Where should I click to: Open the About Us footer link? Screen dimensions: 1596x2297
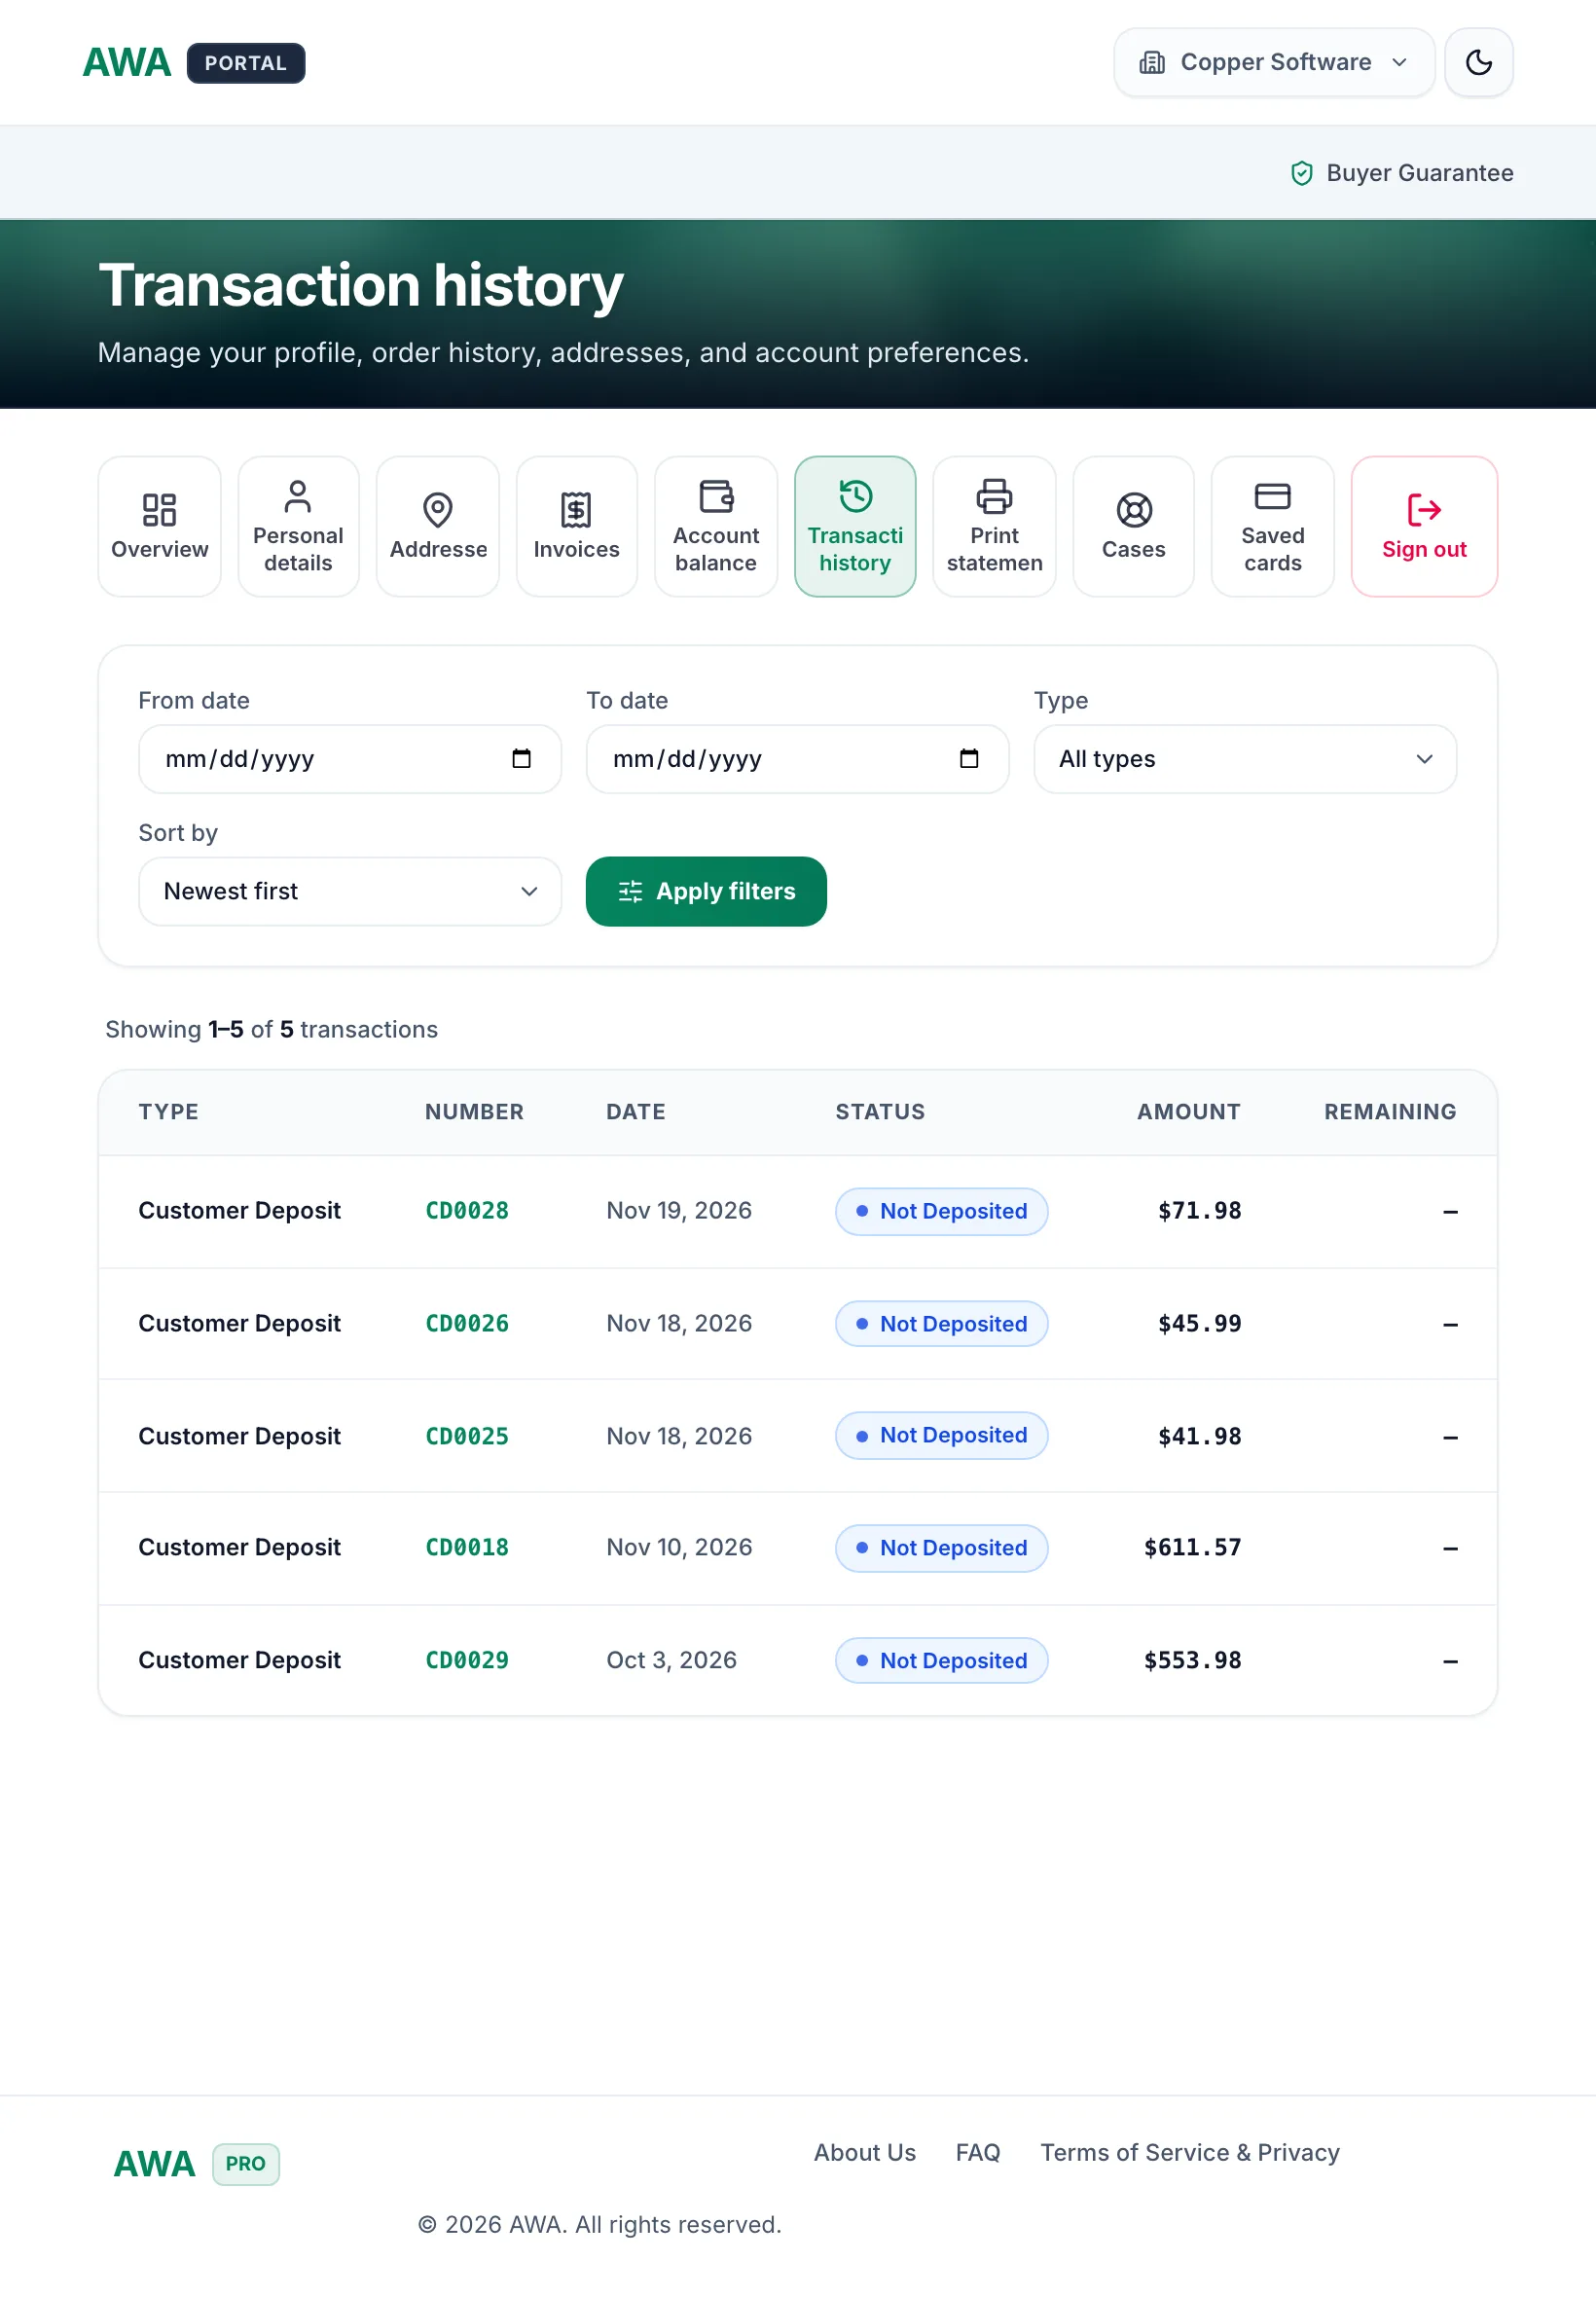point(864,2153)
